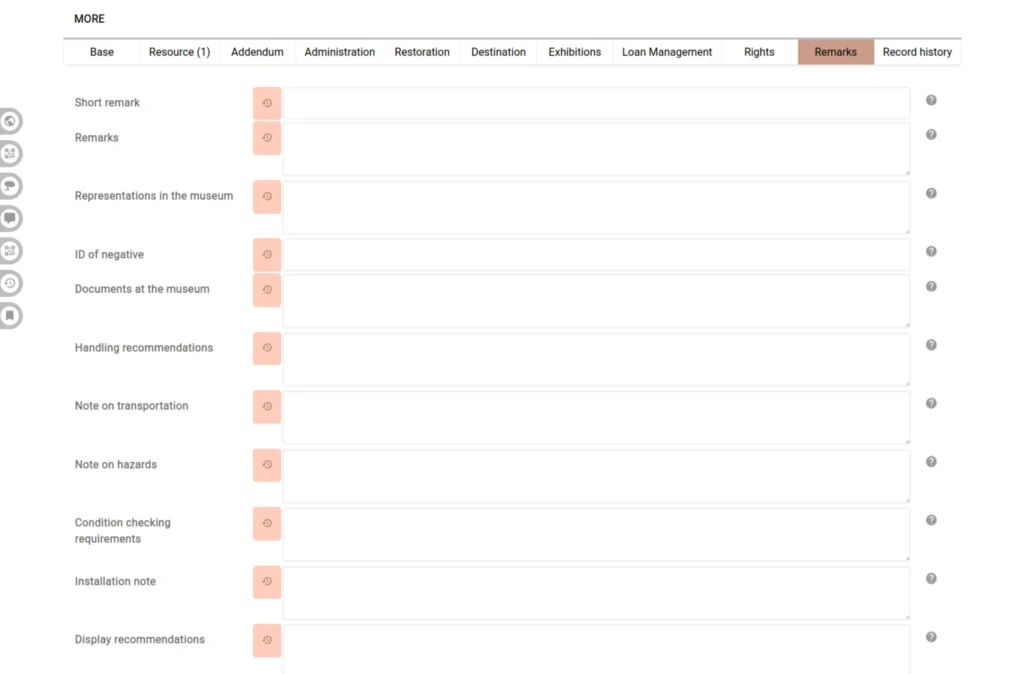Click history icon for Installation note
The image size is (1024, 674).
[x=266, y=582]
